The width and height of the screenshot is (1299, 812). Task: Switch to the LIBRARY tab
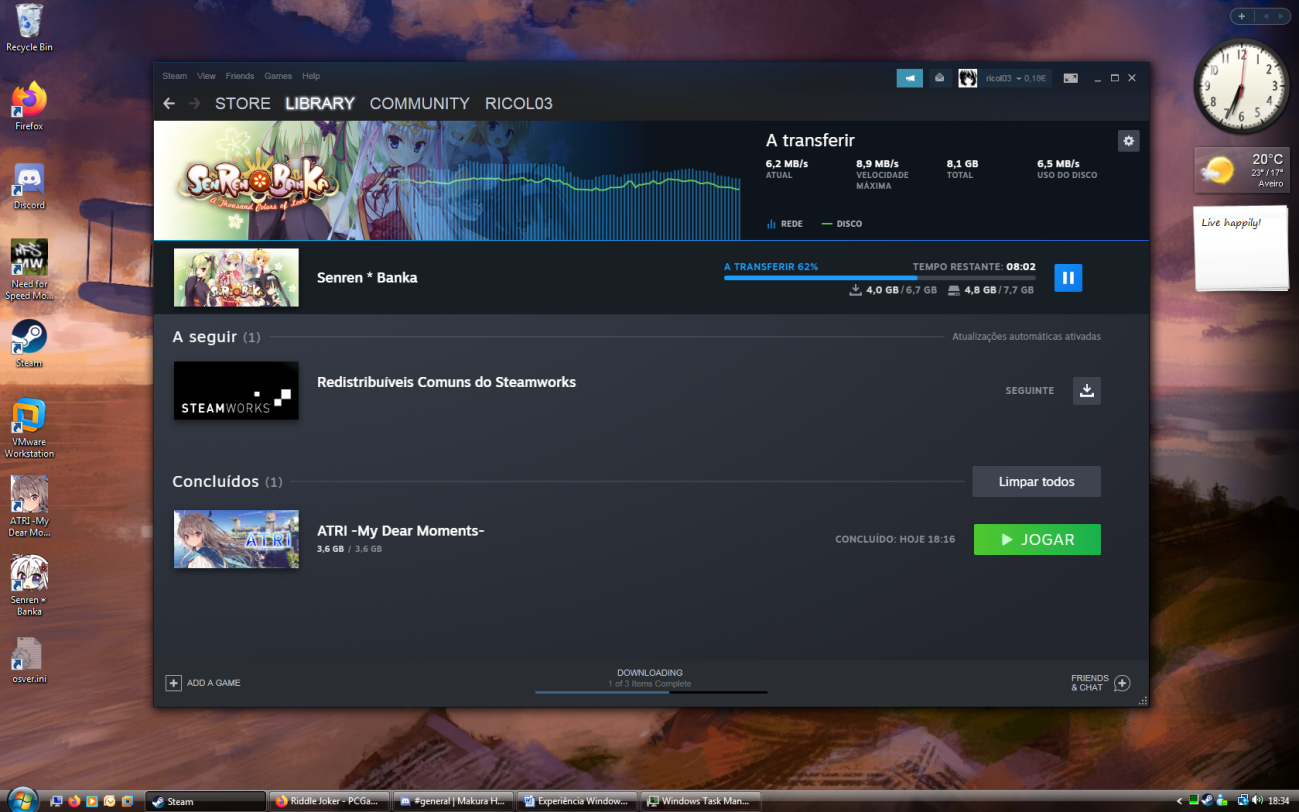click(320, 103)
